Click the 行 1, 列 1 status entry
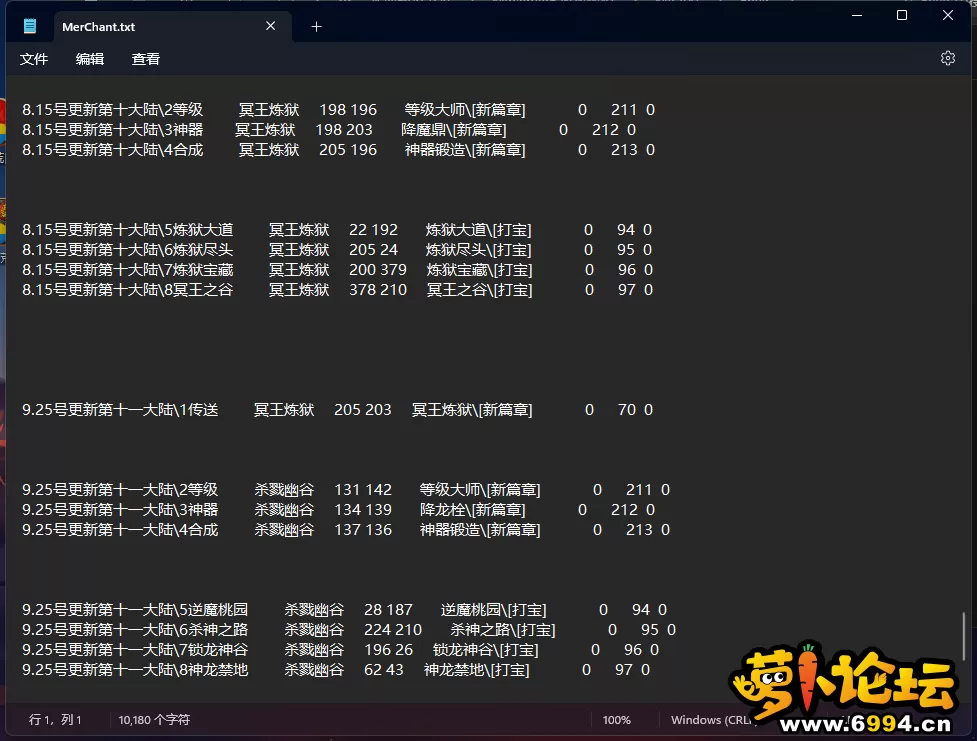Image resolution: width=977 pixels, height=741 pixels. [x=55, y=720]
